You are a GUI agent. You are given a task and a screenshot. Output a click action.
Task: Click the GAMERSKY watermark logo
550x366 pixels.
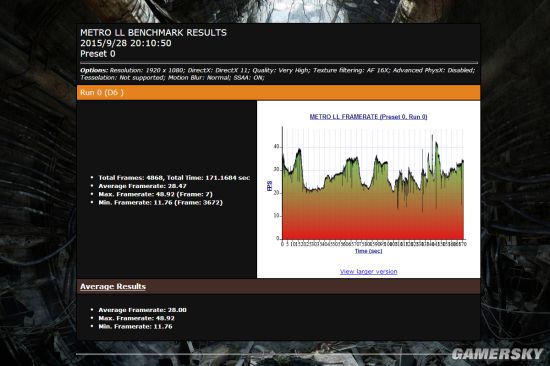coord(497,354)
